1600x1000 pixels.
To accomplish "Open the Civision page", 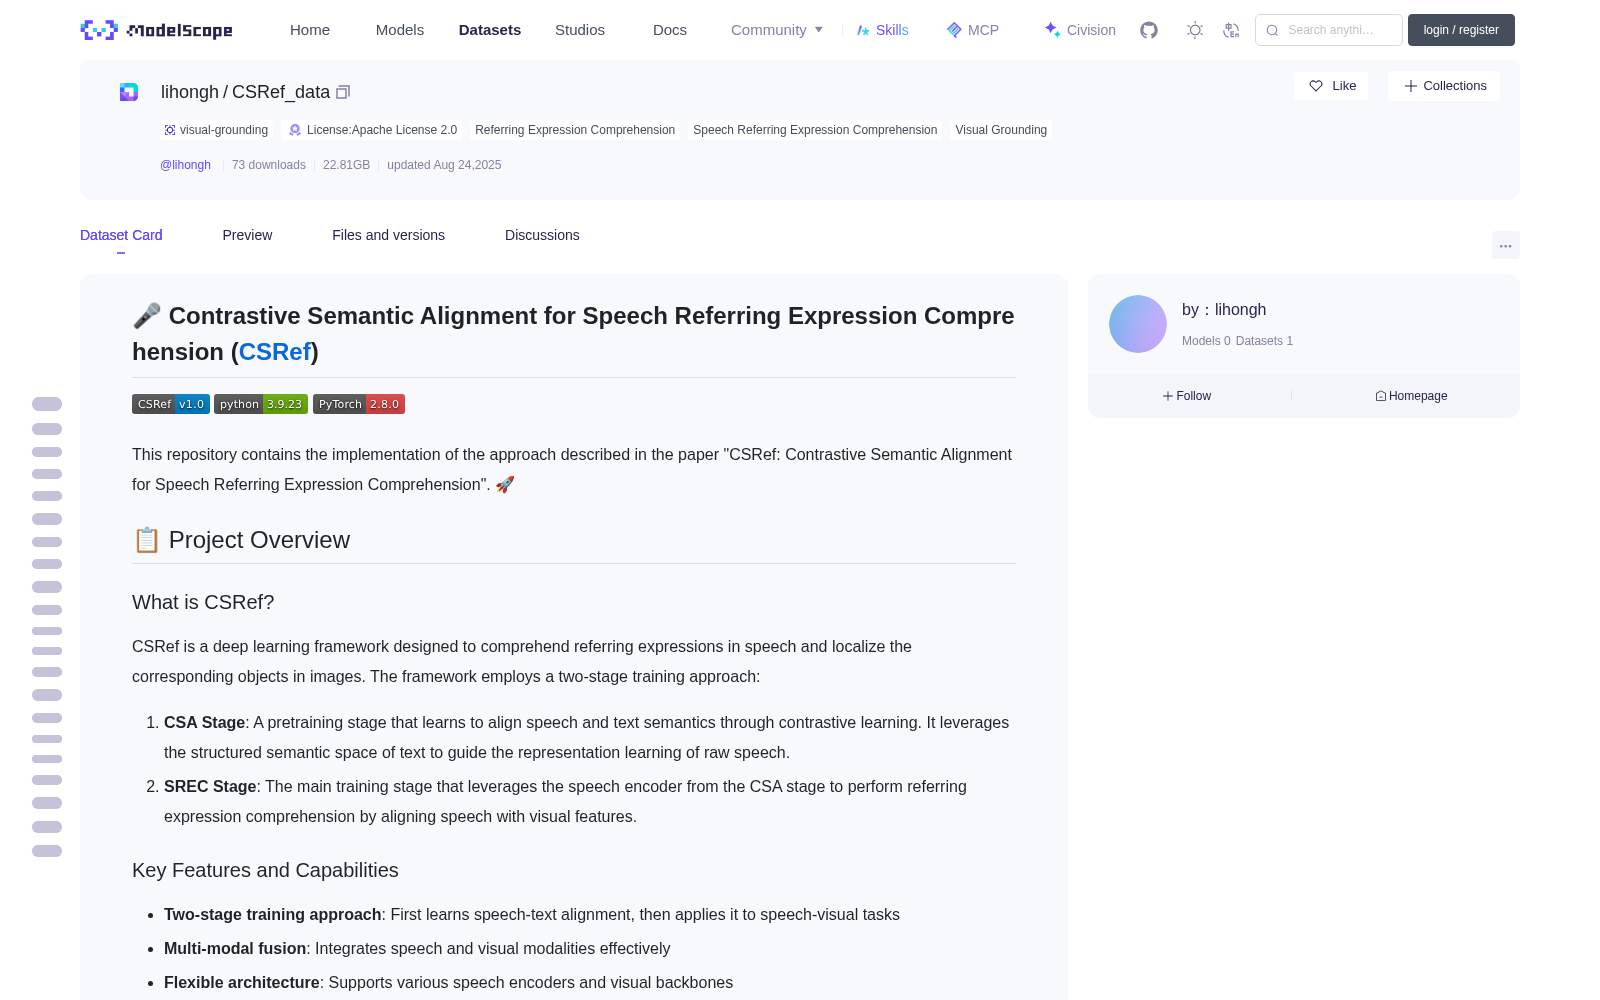I will [x=1080, y=30].
